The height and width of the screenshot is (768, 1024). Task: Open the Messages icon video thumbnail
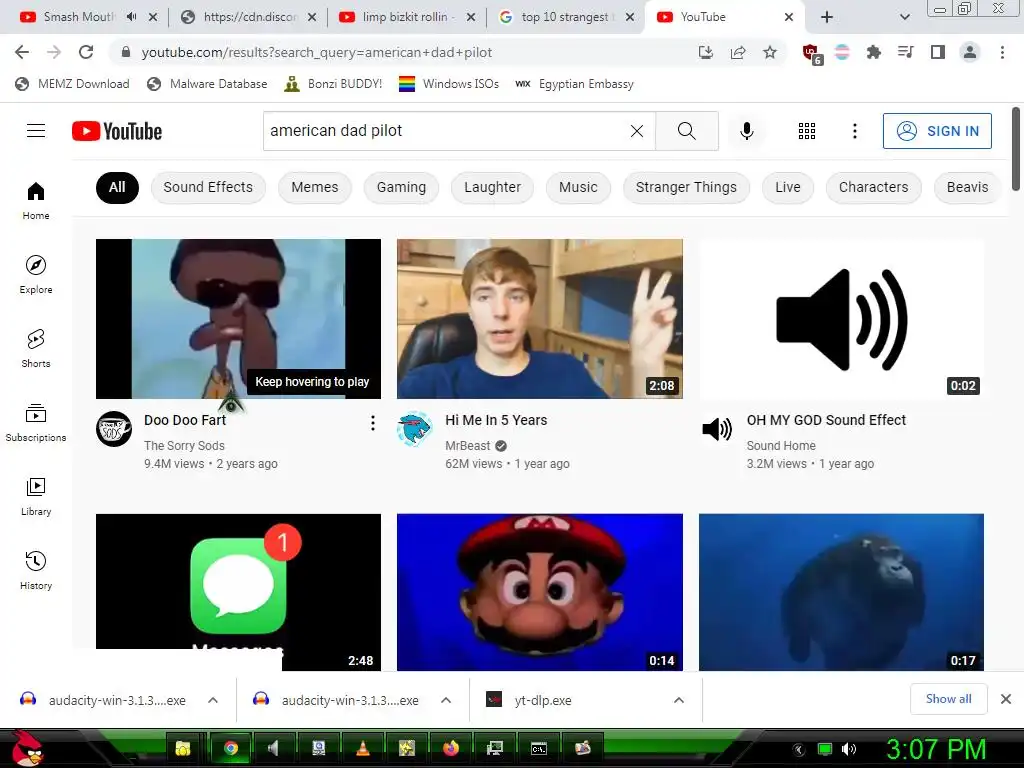[238, 592]
